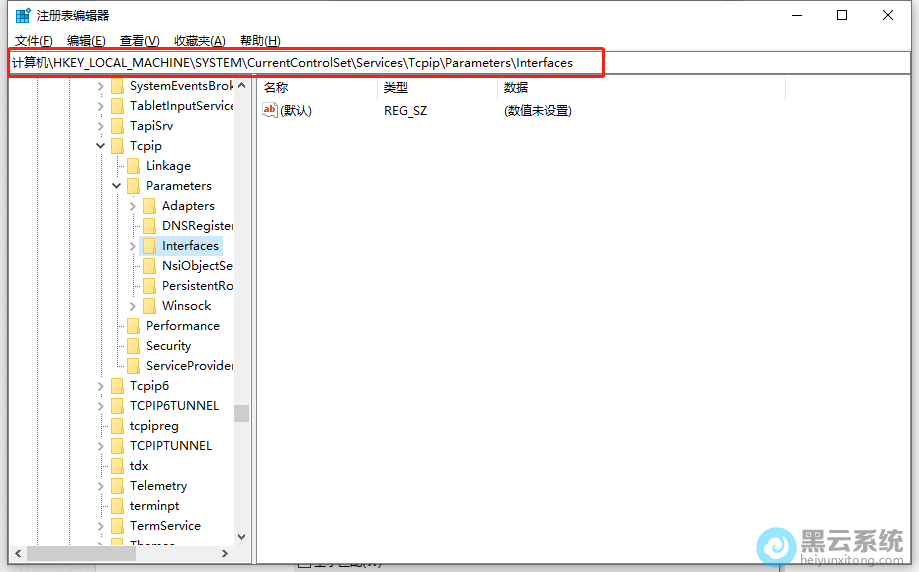The width and height of the screenshot is (919, 572).
Task: Click the Security folder icon
Action: (133, 346)
